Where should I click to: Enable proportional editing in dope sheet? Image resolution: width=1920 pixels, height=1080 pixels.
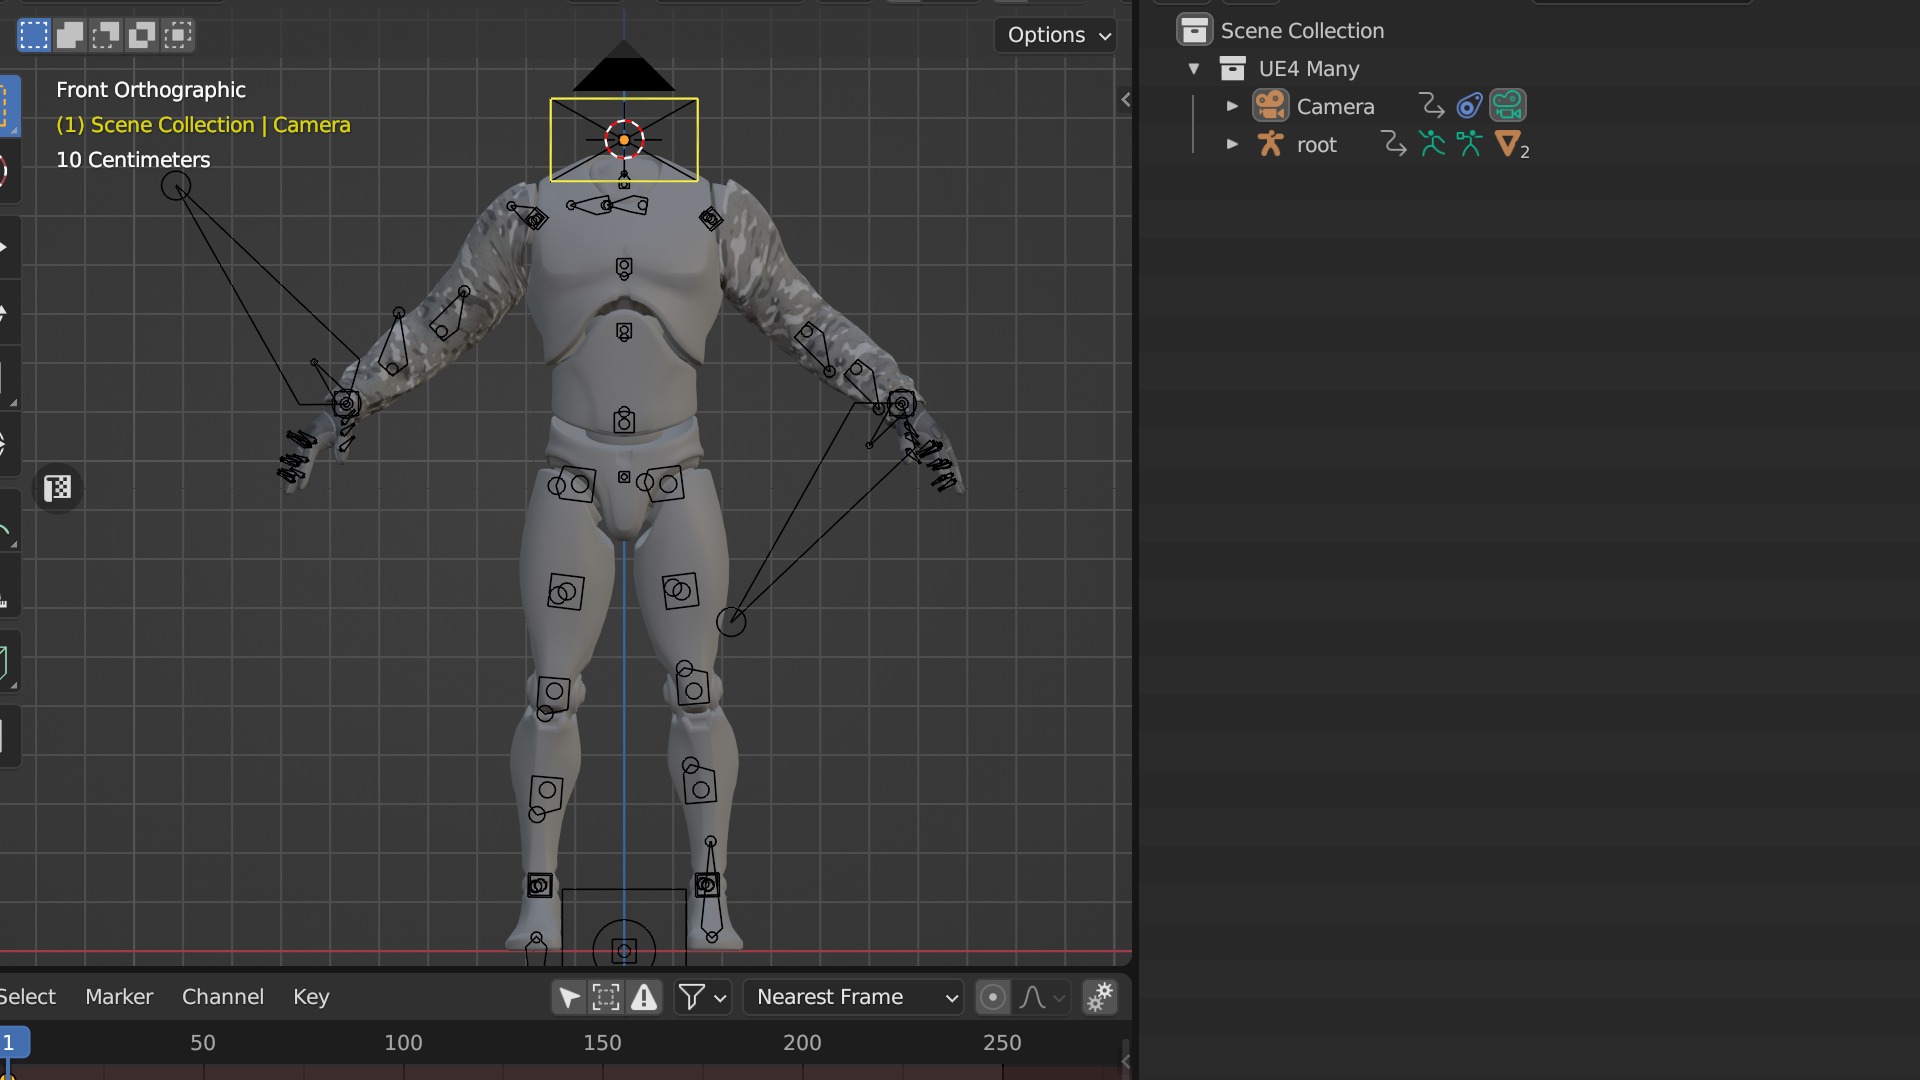[x=992, y=997]
